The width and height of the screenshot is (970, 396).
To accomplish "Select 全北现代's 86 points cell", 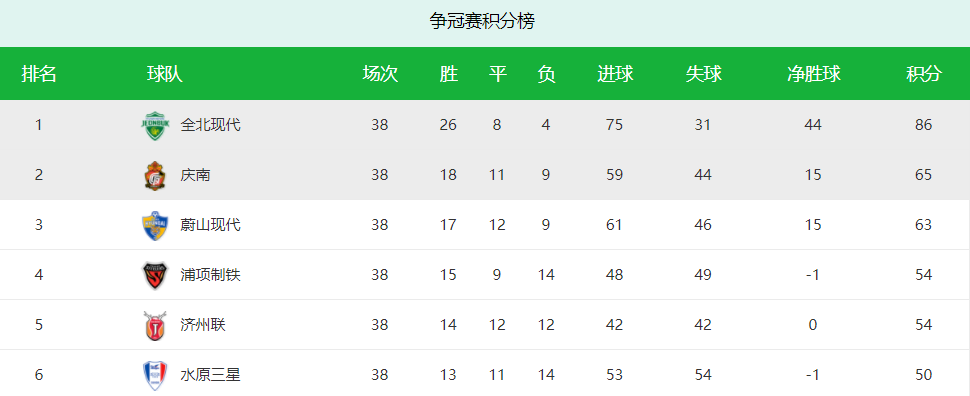I will (x=924, y=125).
